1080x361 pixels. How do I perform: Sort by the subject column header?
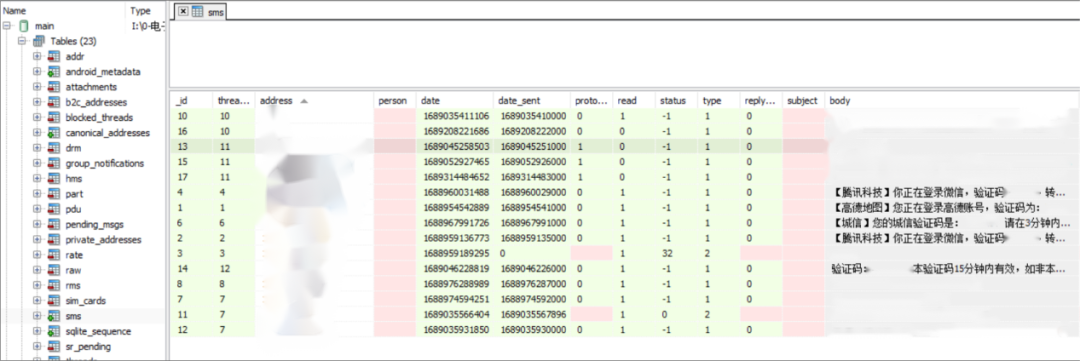[x=804, y=101]
